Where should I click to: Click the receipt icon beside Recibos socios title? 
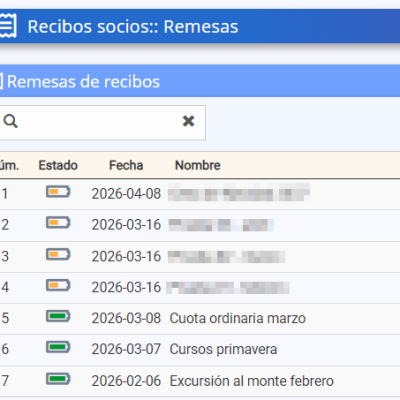7,26
